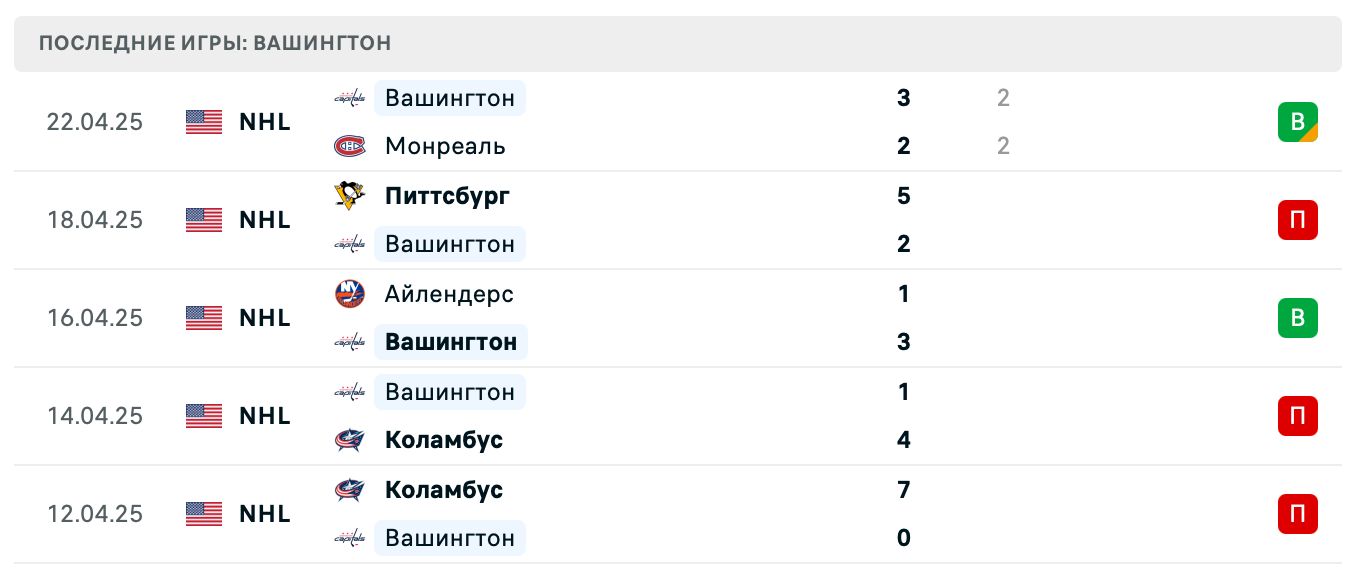
Task: Open the Вашингтон team page from the first row
Action: [x=450, y=98]
